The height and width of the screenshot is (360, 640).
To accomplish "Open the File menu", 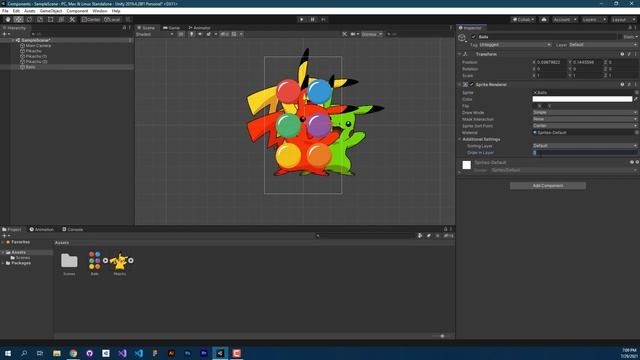I will point(5,11).
